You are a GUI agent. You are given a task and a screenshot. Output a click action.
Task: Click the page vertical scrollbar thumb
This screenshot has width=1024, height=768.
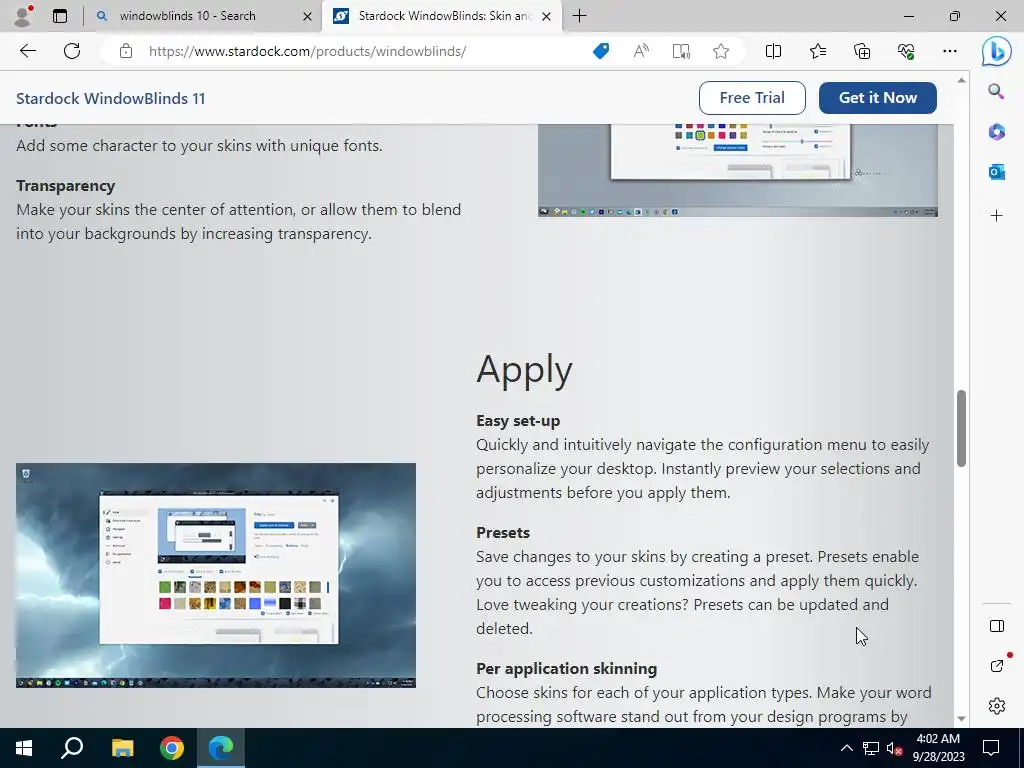(961, 428)
